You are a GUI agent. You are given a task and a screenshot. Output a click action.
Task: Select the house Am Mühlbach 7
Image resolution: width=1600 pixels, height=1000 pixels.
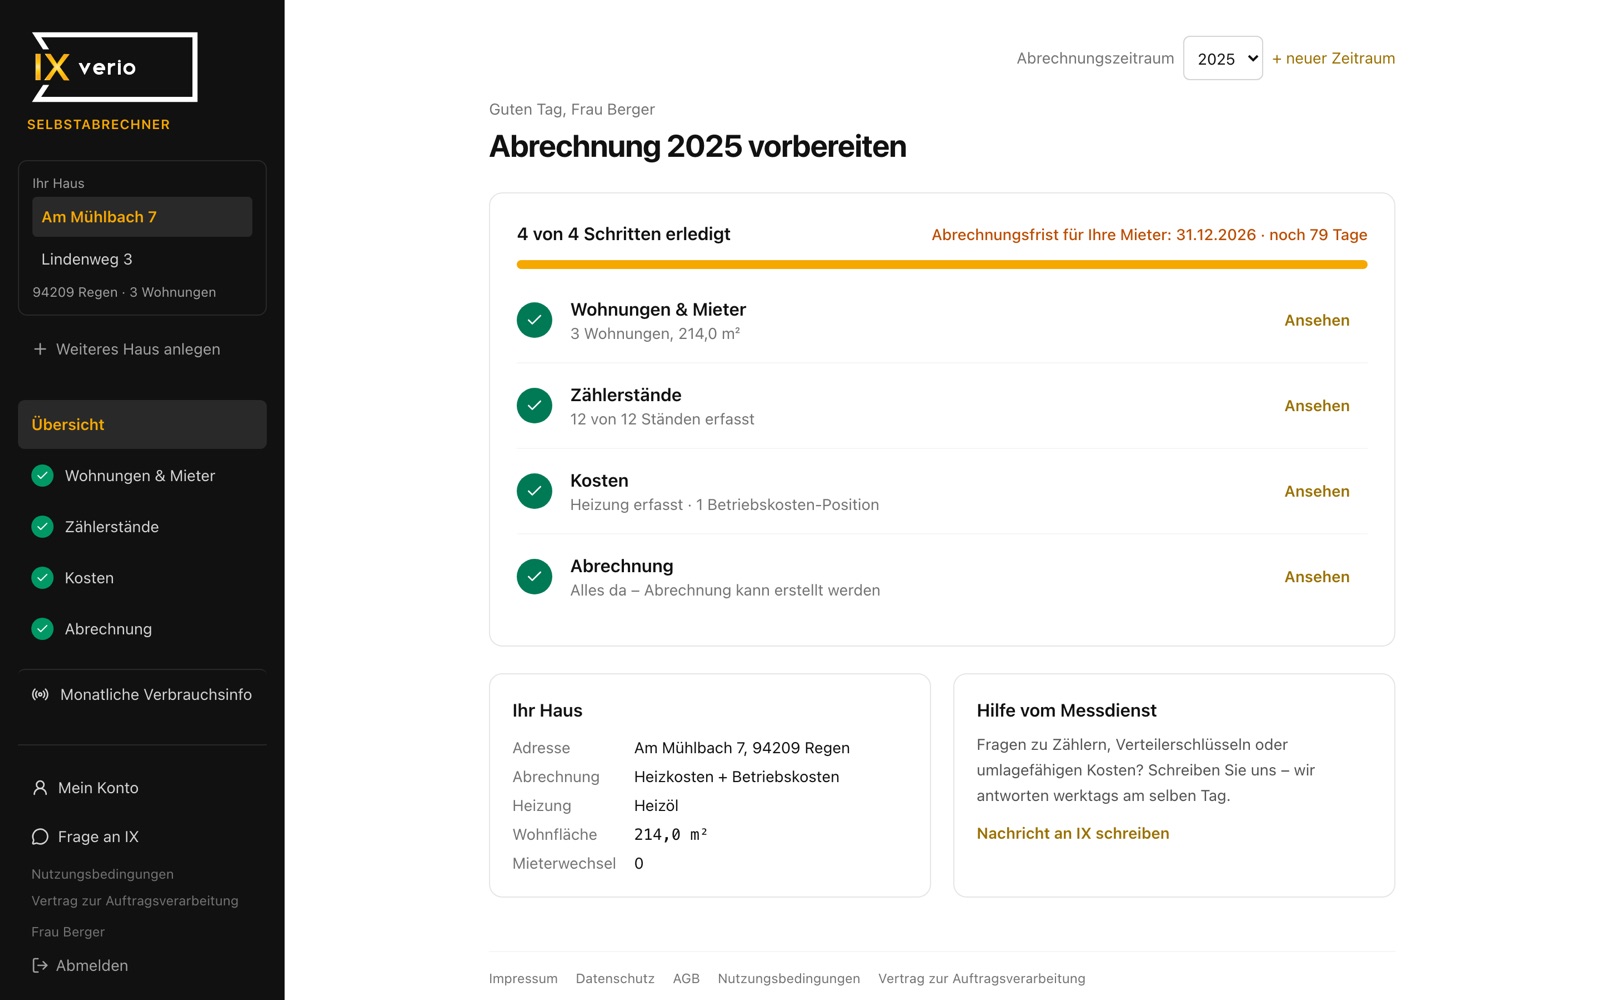tap(142, 217)
